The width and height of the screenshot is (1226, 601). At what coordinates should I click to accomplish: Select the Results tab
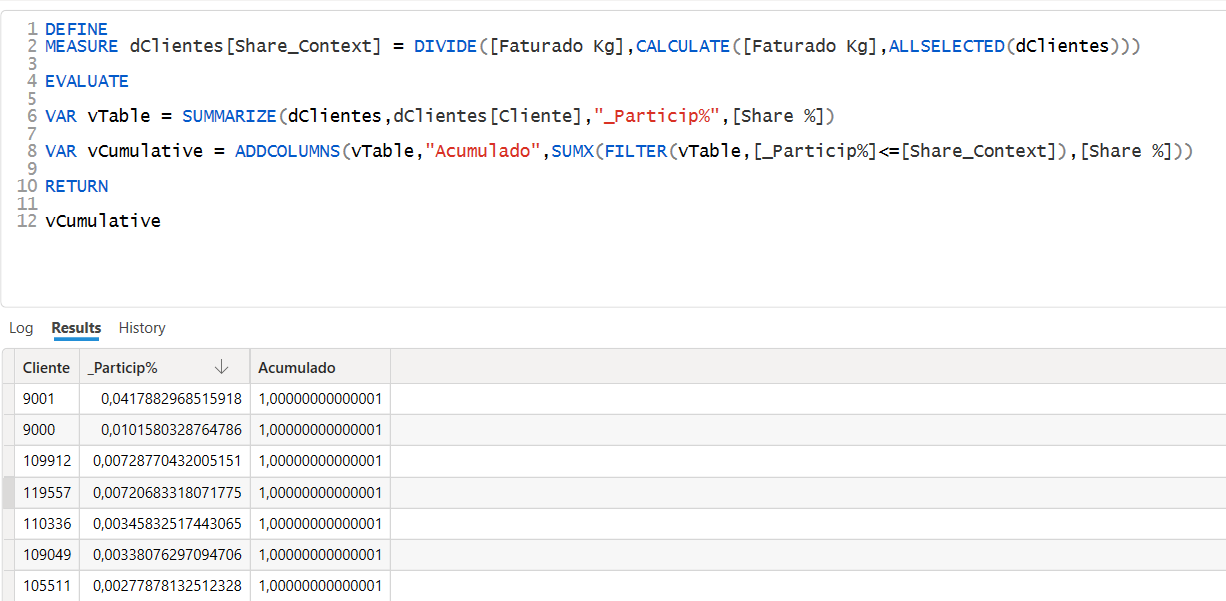75,327
